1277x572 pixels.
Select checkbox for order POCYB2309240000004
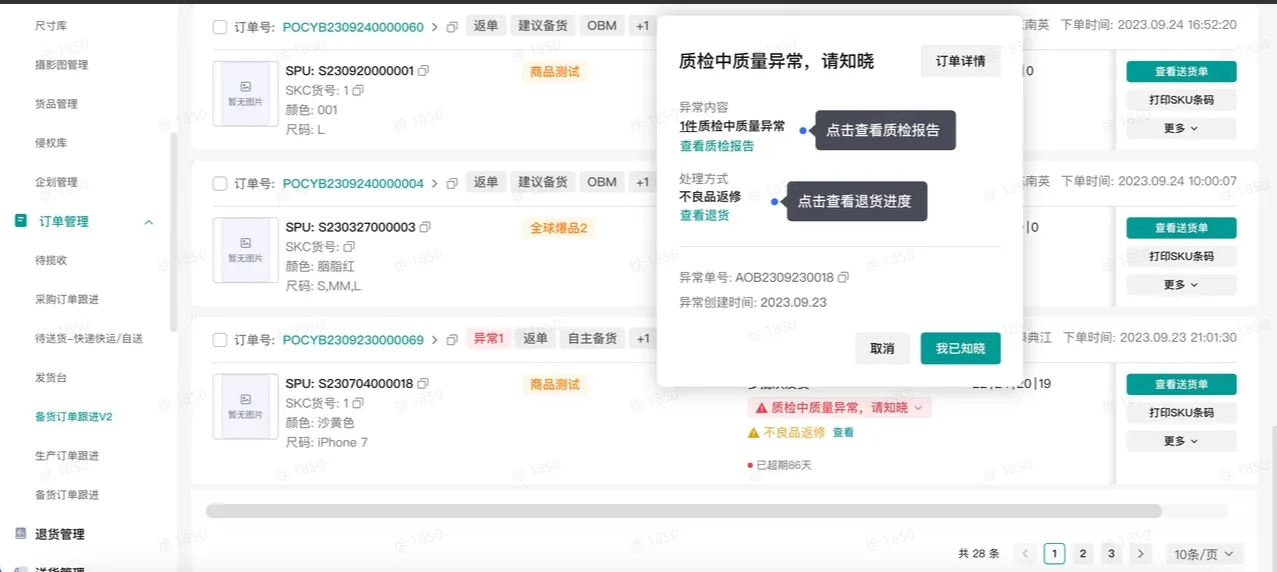tap(220, 183)
